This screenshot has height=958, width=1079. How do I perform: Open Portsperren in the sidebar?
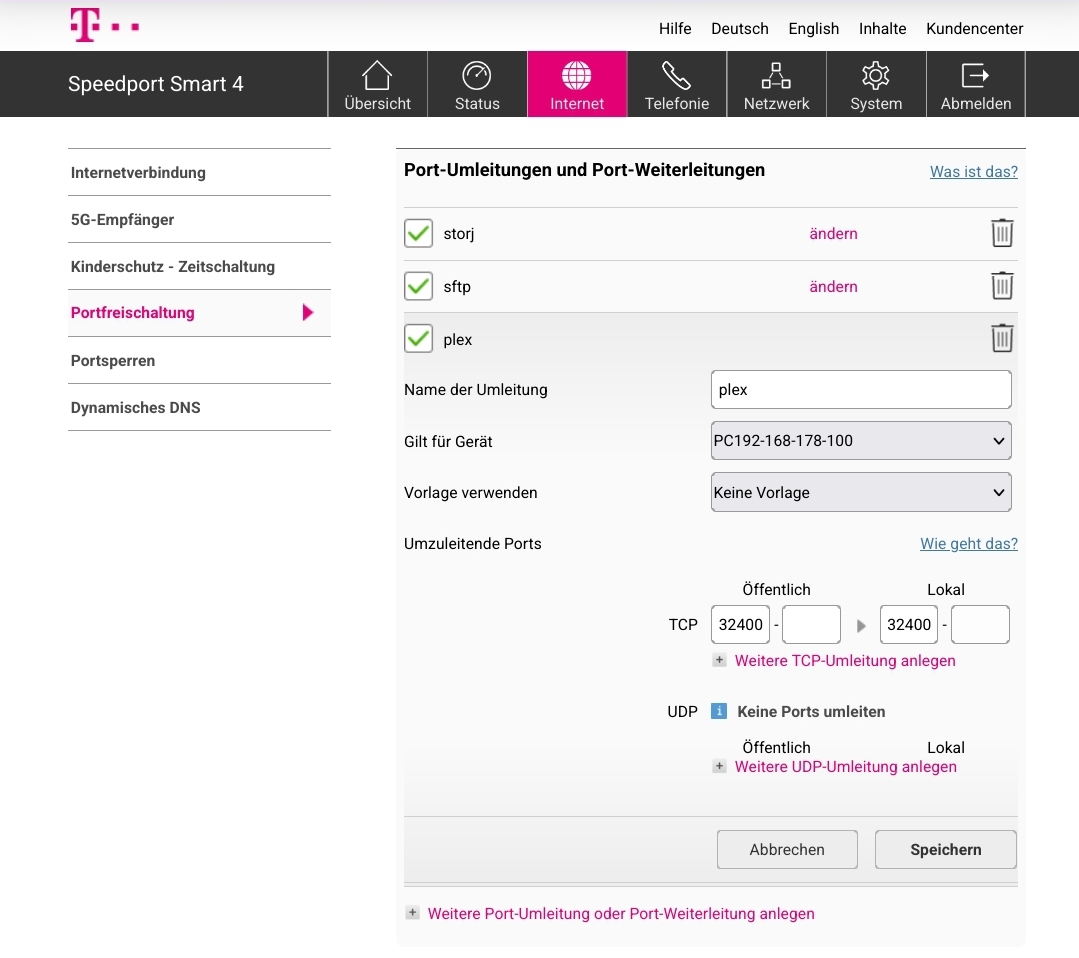pos(200,361)
